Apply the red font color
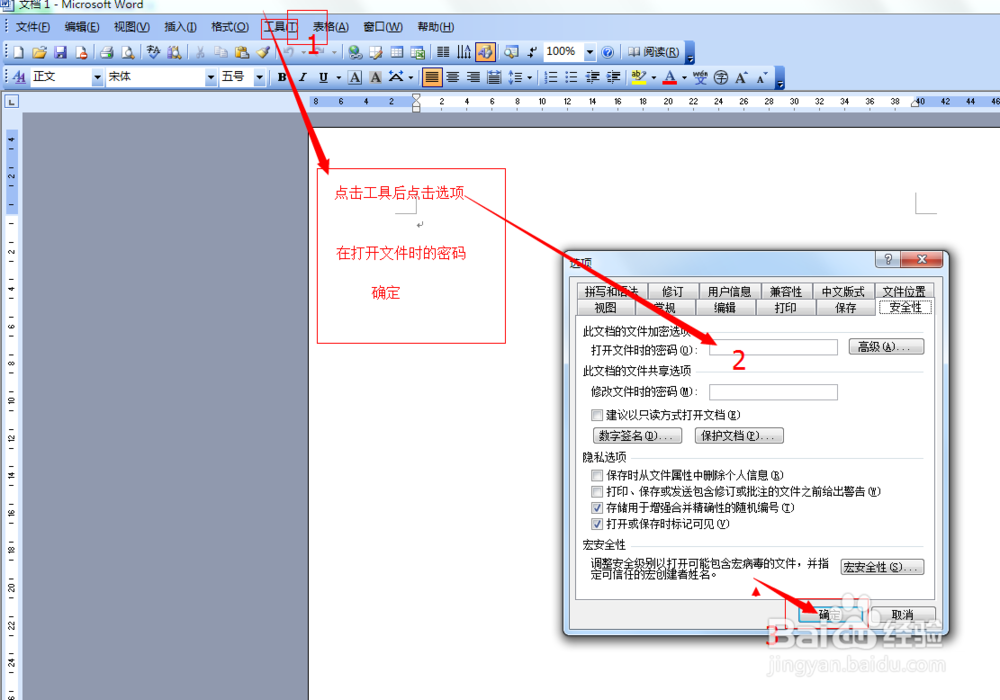The width and height of the screenshot is (1000, 700). [x=670, y=77]
